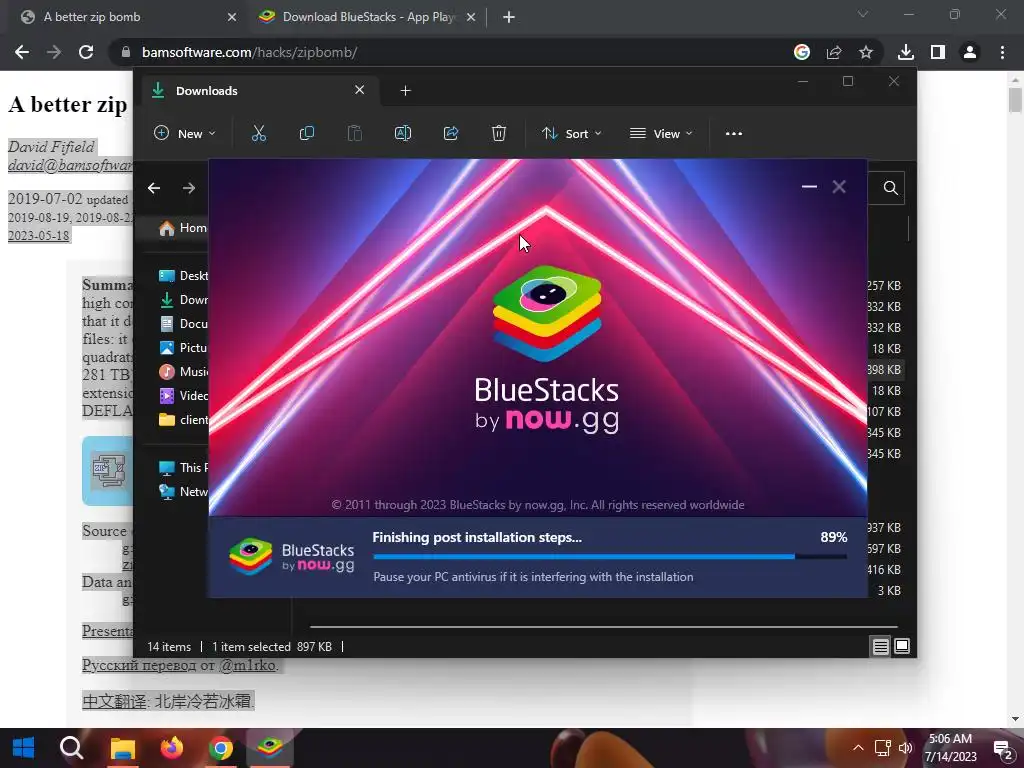The image size is (1024, 768).
Task: Go back in File Explorer navigation
Action: [x=154, y=188]
